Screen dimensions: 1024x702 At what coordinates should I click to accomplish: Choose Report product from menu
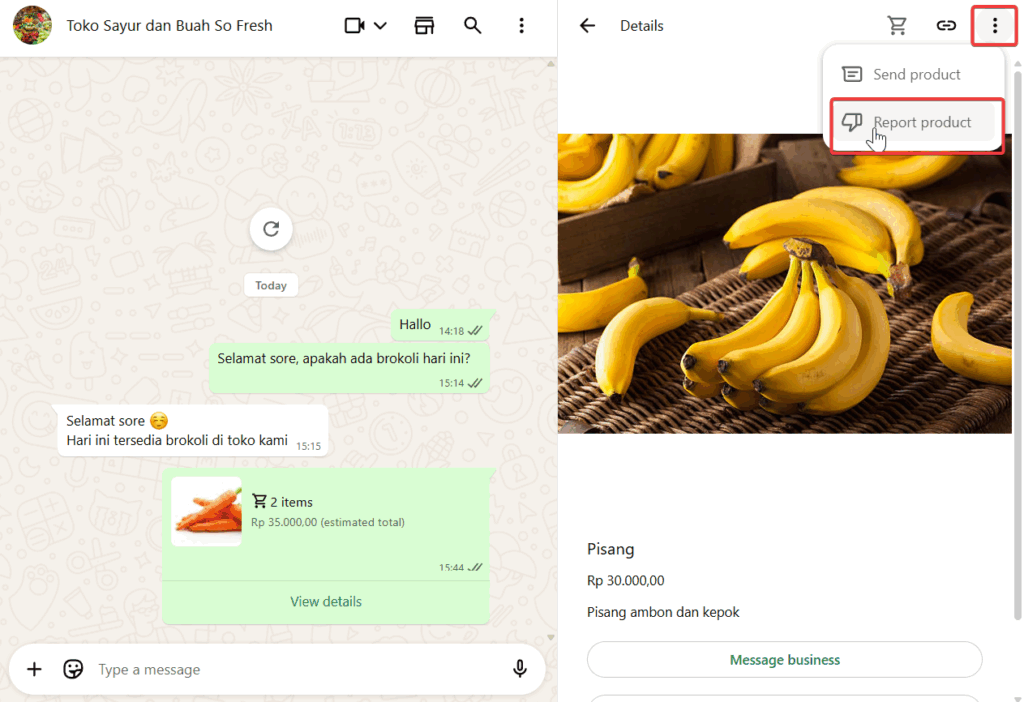coord(921,123)
